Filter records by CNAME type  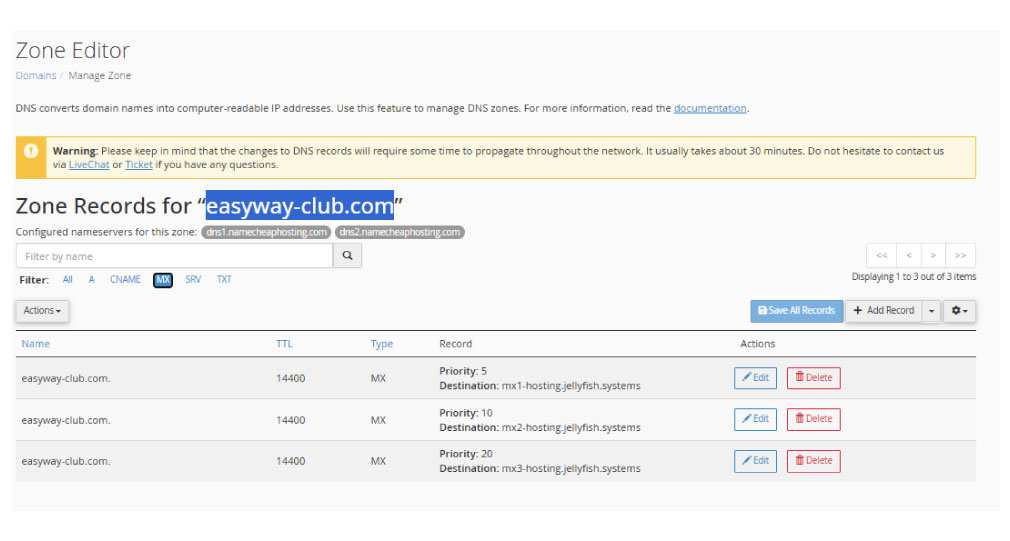pos(125,280)
